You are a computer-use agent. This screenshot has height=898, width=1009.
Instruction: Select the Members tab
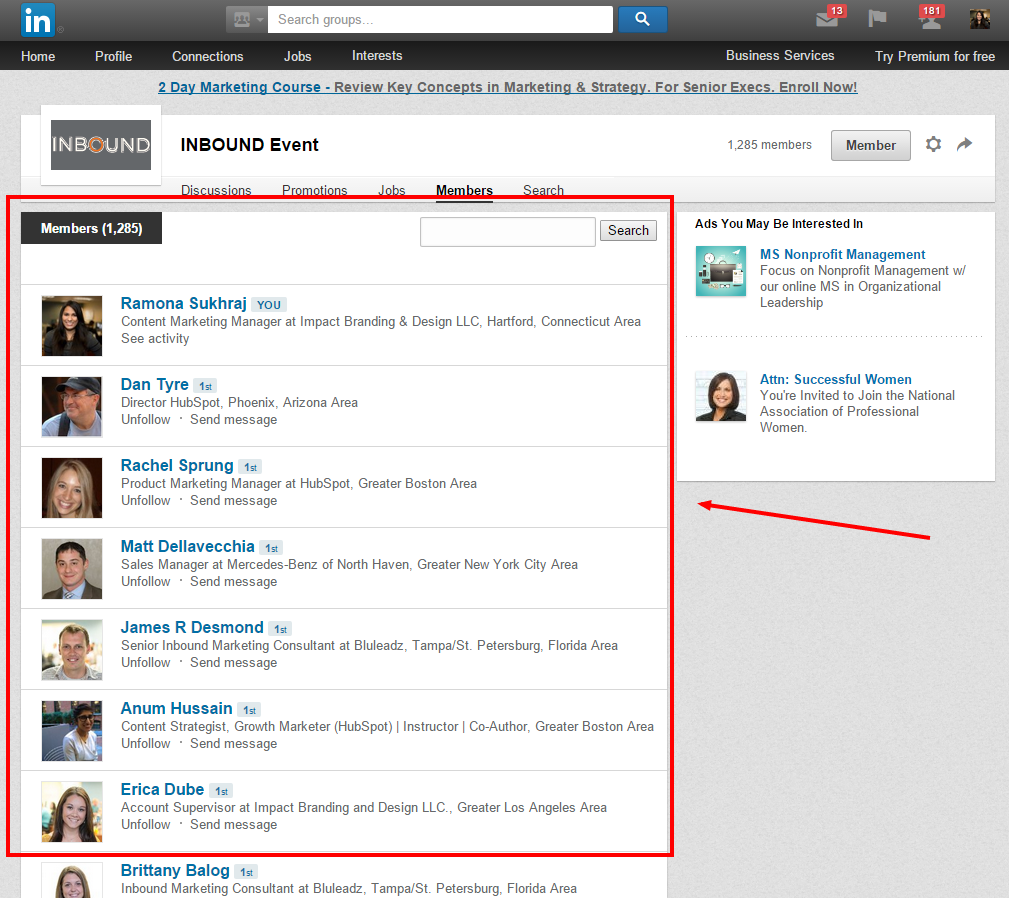coord(464,190)
